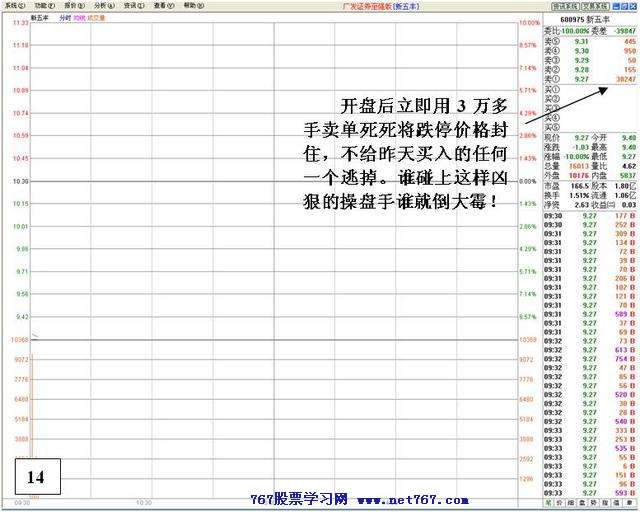Click the first tab at bottom of trade list

pos(549,504)
